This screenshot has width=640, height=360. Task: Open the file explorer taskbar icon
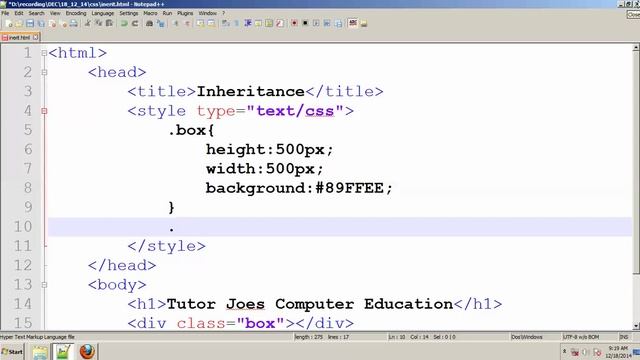[x=40, y=352]
